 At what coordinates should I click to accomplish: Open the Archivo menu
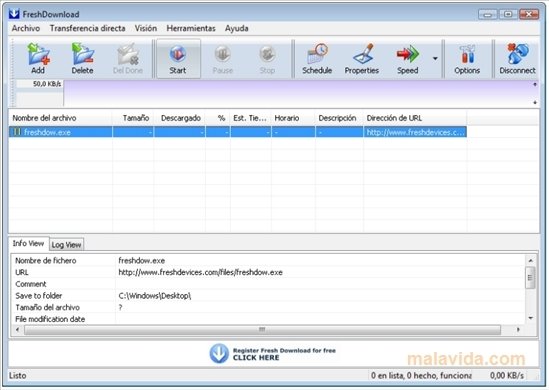coord(26,28)
